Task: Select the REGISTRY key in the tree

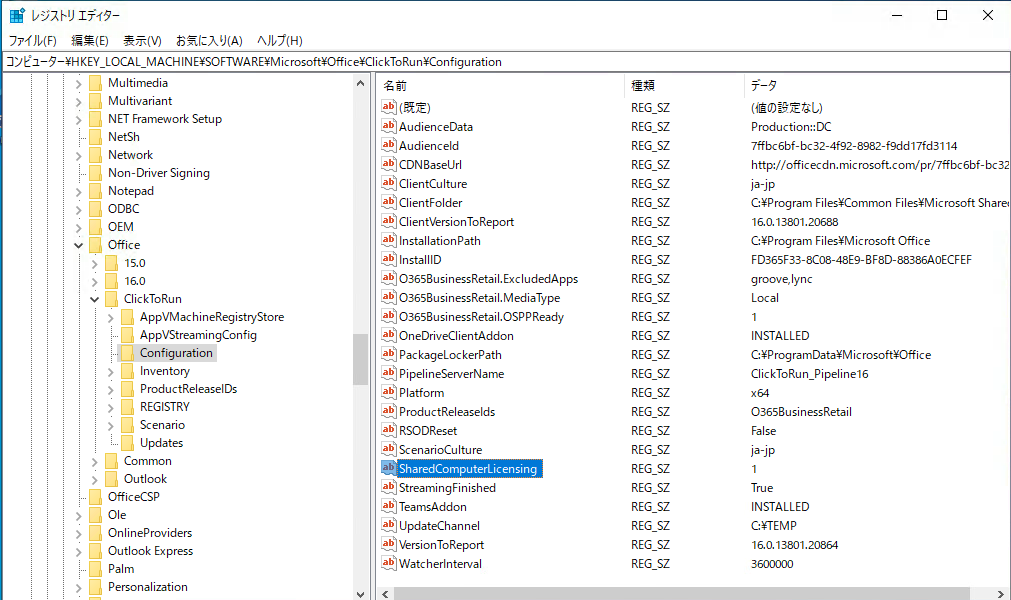Action: tap(165, 407)
